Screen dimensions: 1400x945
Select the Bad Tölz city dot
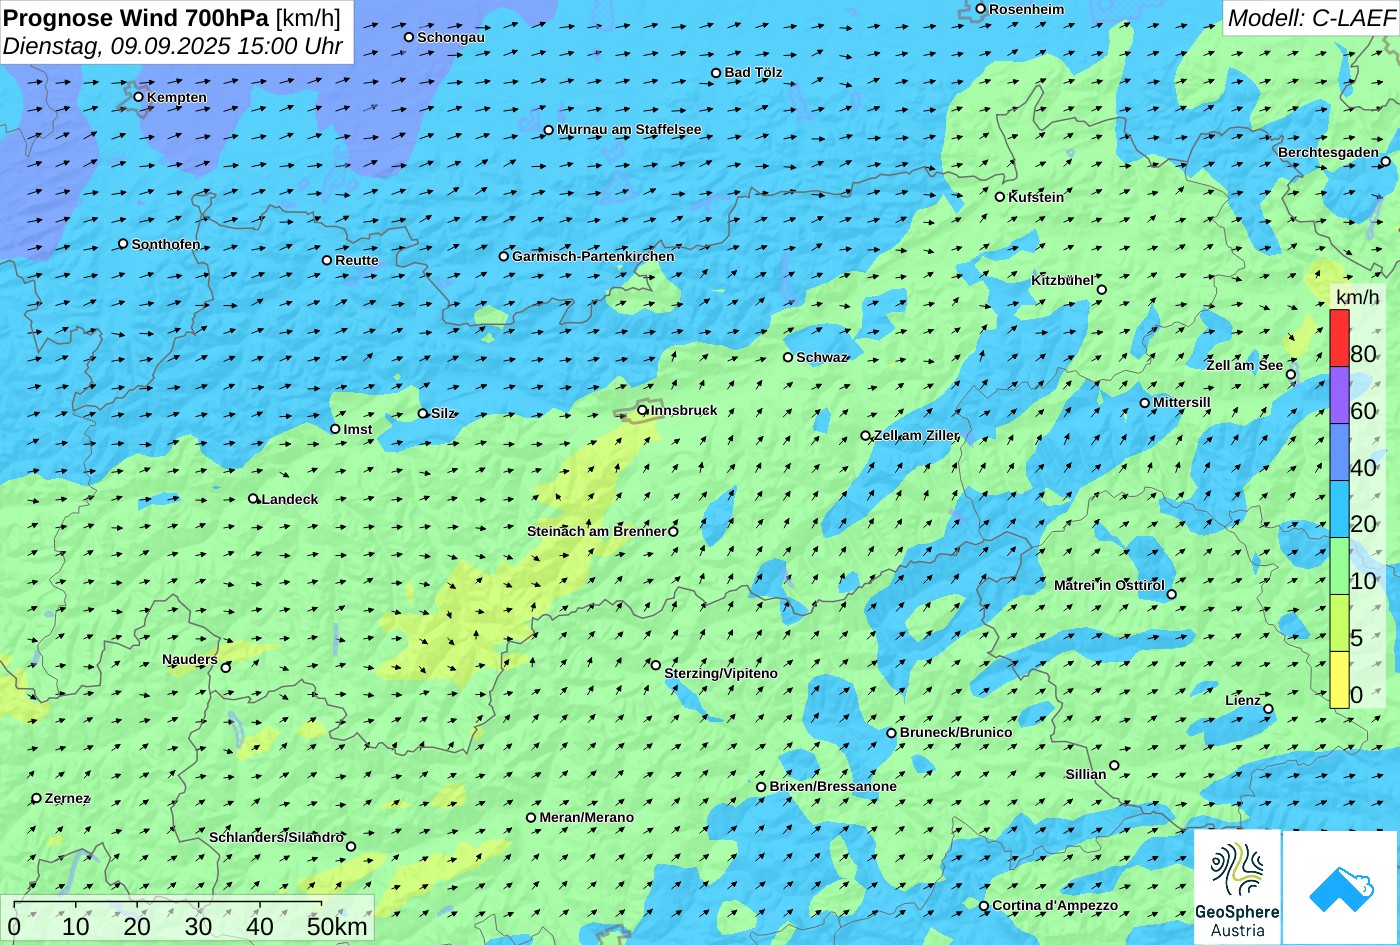[716, 73]
